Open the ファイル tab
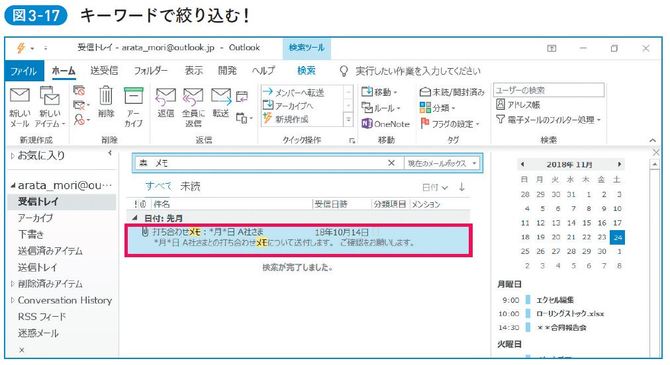Image resolution: width=670 pixels, height=365 pixels. tap(24, 71)
